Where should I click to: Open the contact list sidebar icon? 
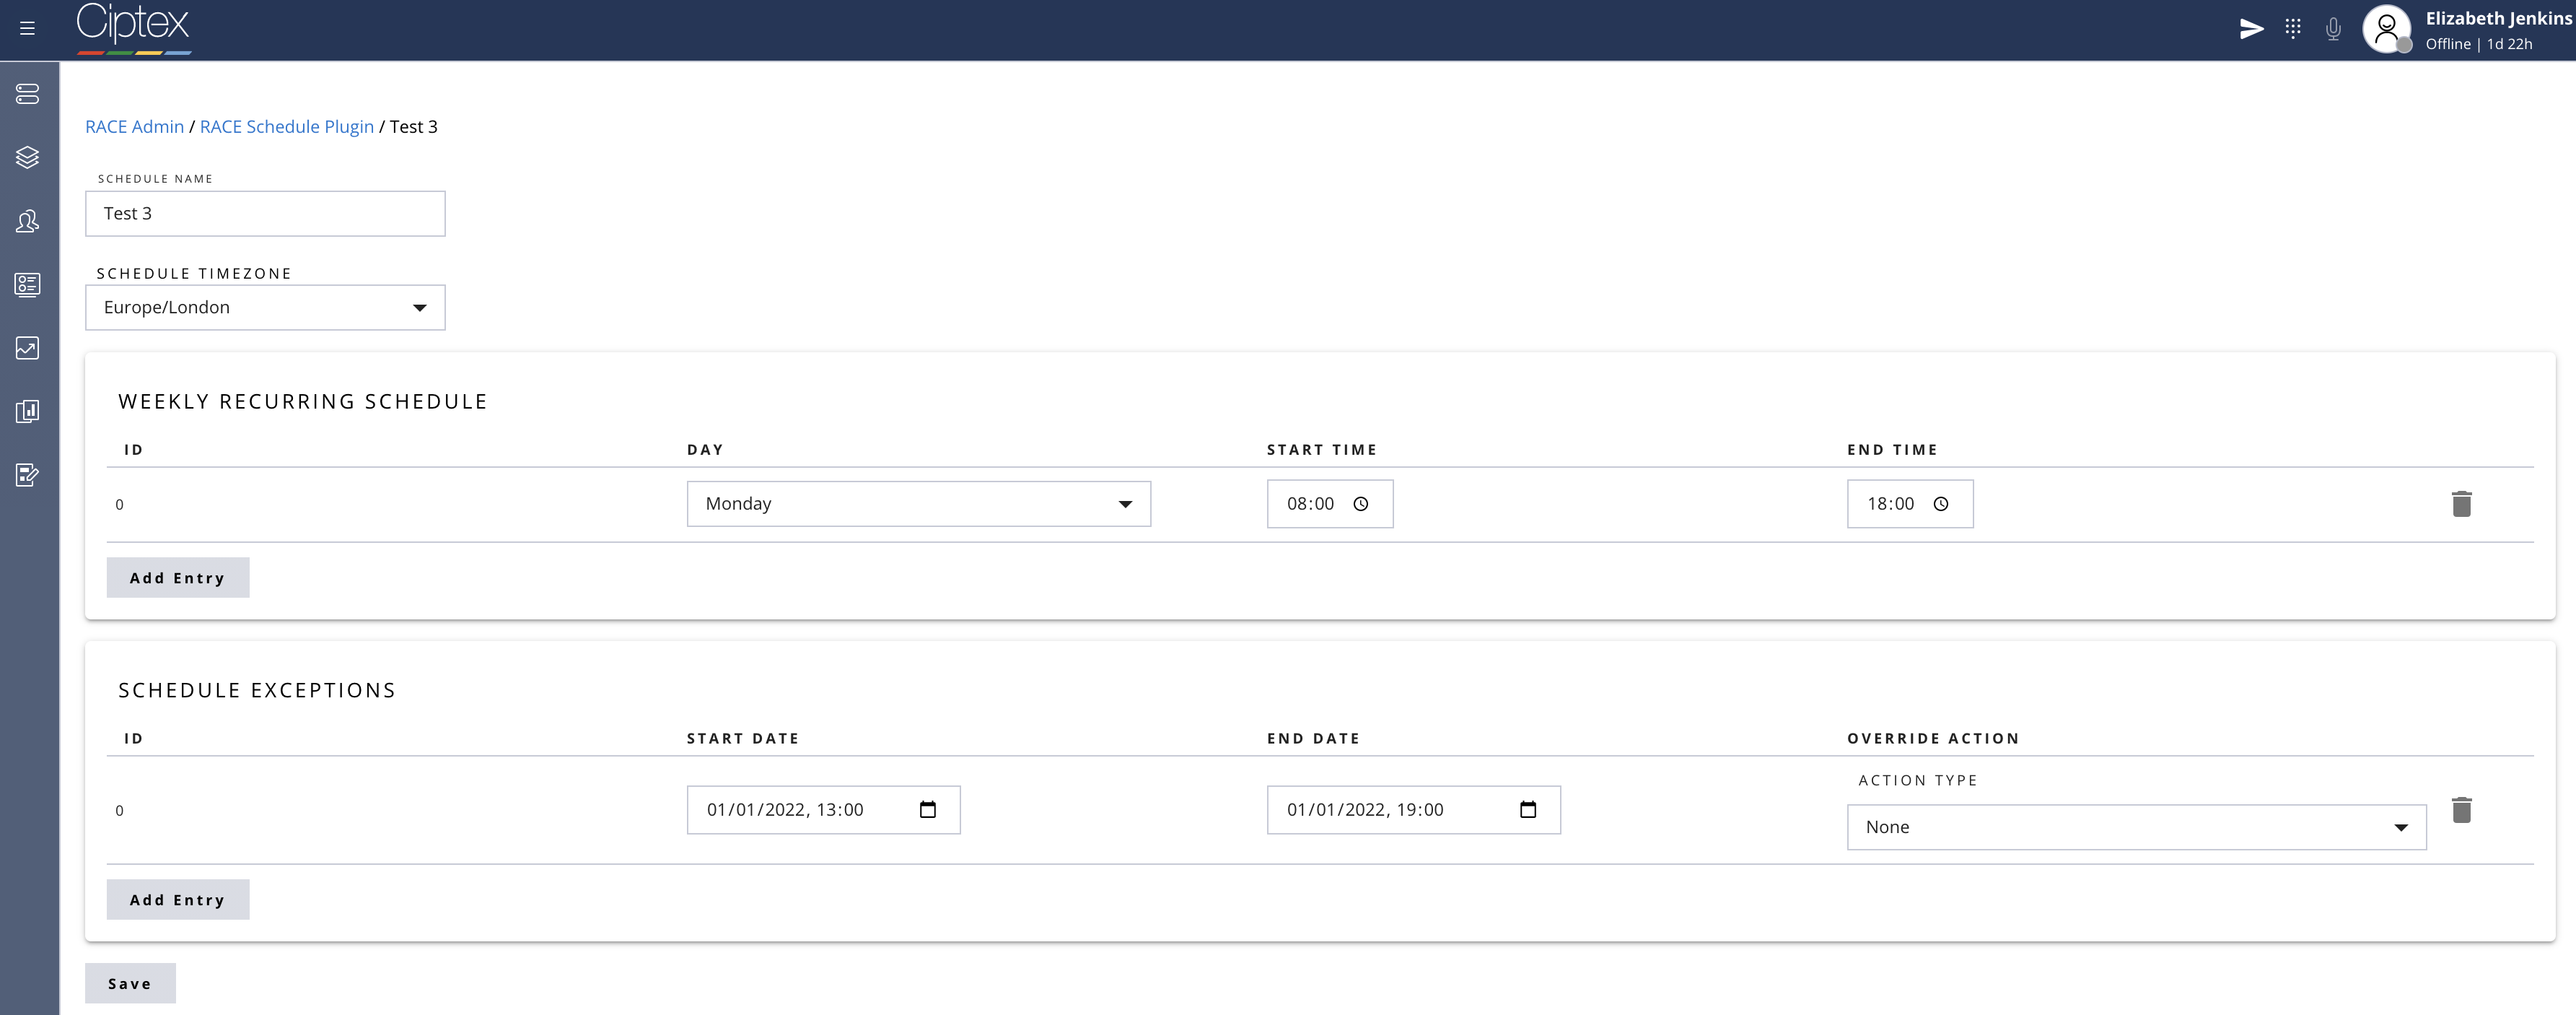[28, 285]
